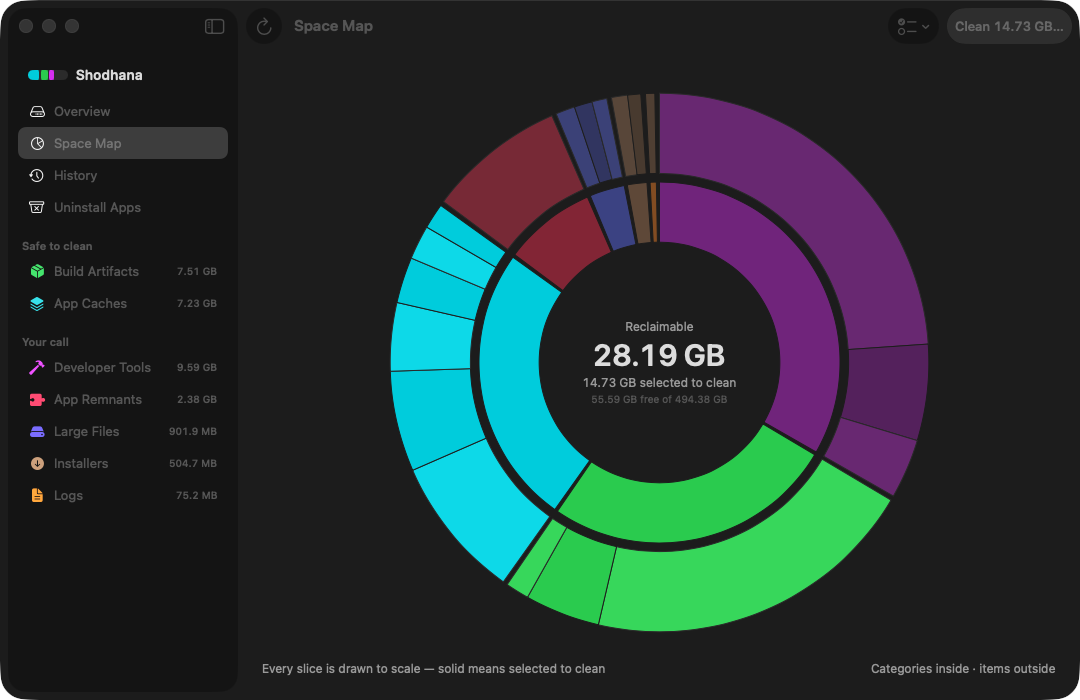This screenshot has height=700, width=1080.
Task: Open the Overview section
Action: click(123, 111)
